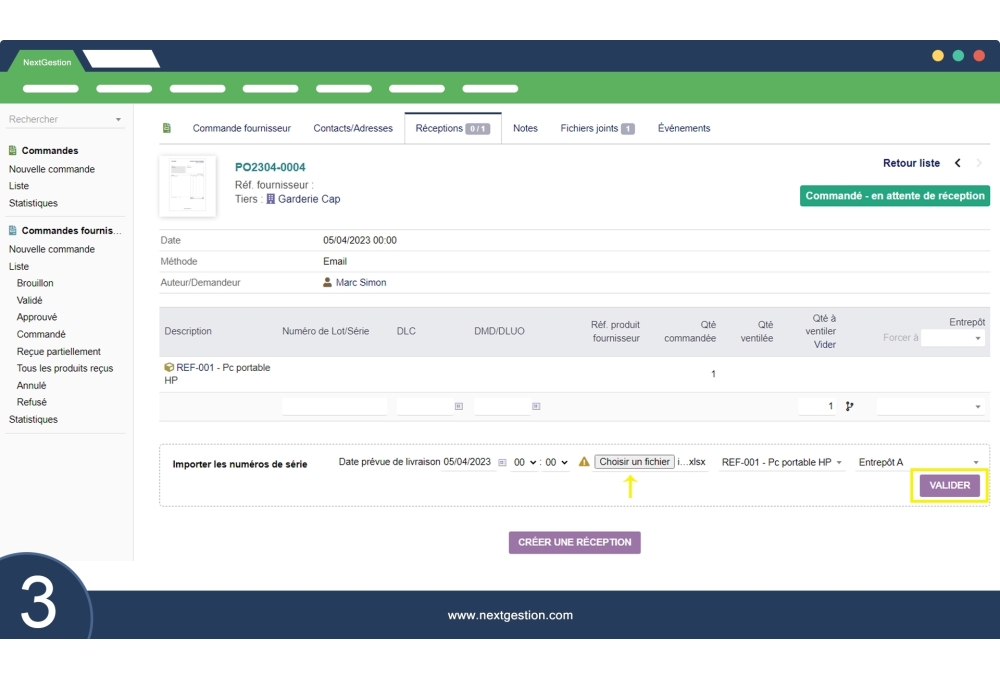Click the Commandes section icon in sidebar

pos(13,151)
